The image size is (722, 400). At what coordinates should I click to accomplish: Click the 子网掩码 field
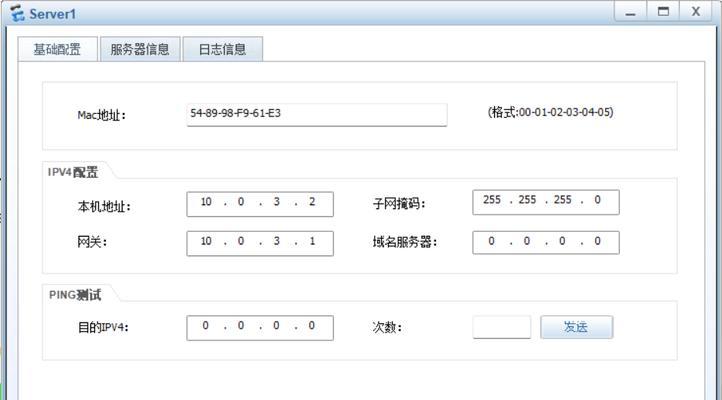[546, 202]
